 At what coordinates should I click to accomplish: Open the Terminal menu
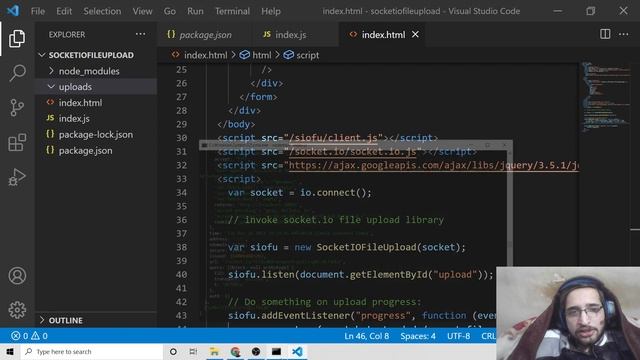pos(232,11)
